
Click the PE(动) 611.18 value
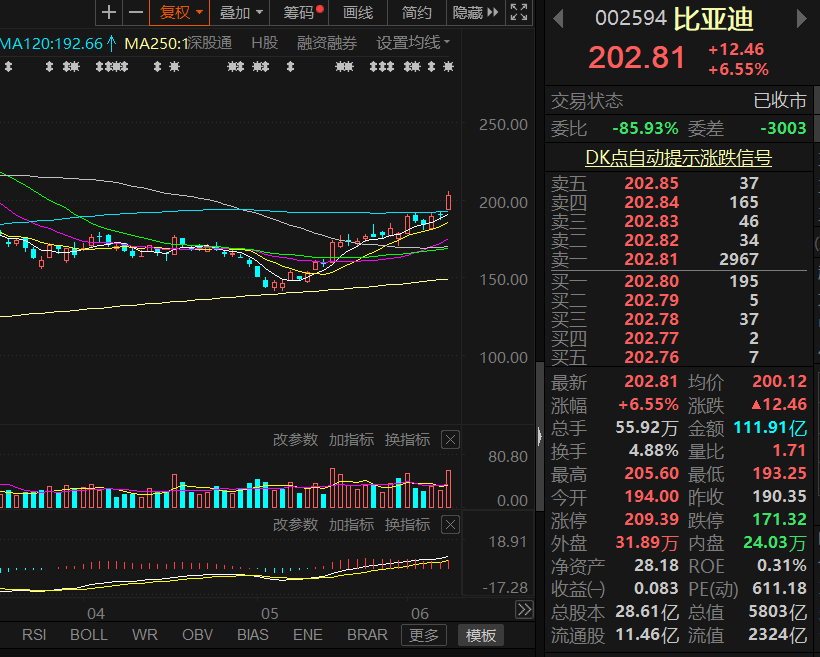(x=779, y=588)
